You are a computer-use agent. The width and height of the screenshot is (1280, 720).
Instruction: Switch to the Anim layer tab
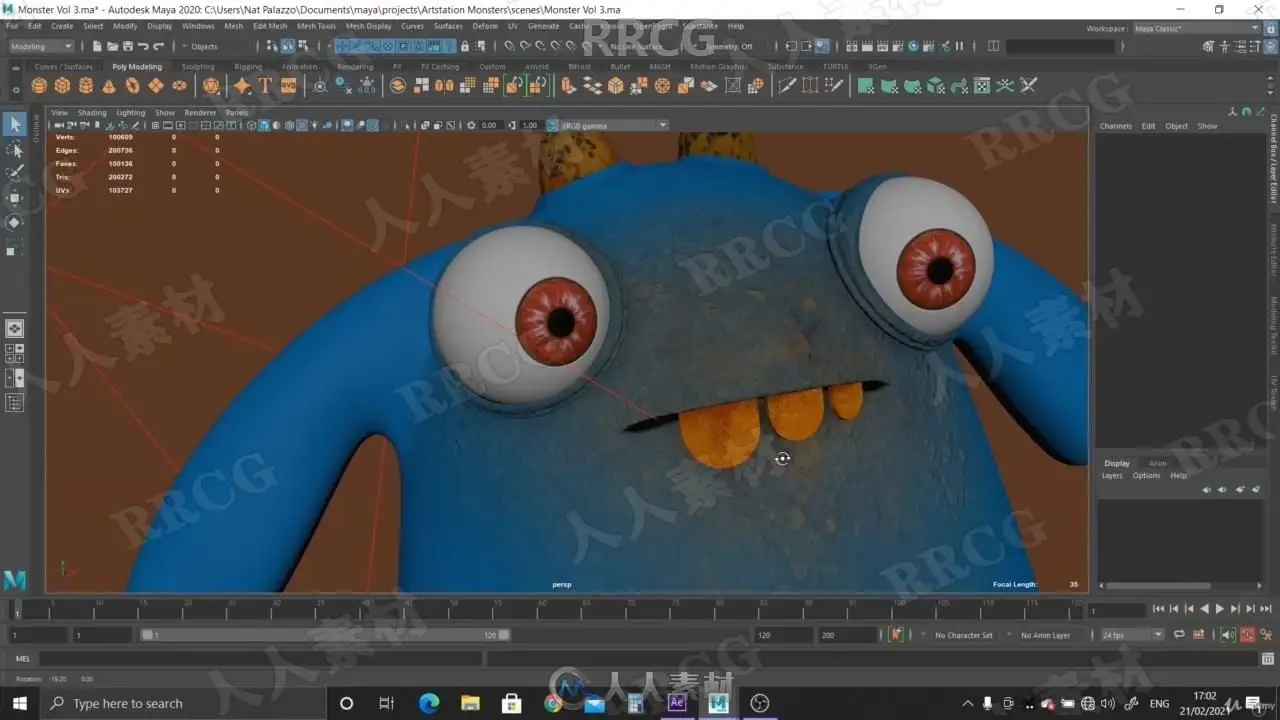pyautogui.click(x=1158, y=463)
